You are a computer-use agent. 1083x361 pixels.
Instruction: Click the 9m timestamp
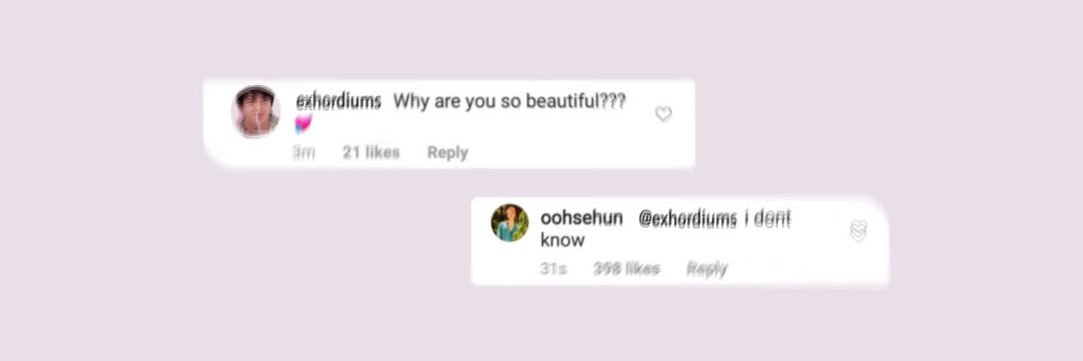coord(303,153)
